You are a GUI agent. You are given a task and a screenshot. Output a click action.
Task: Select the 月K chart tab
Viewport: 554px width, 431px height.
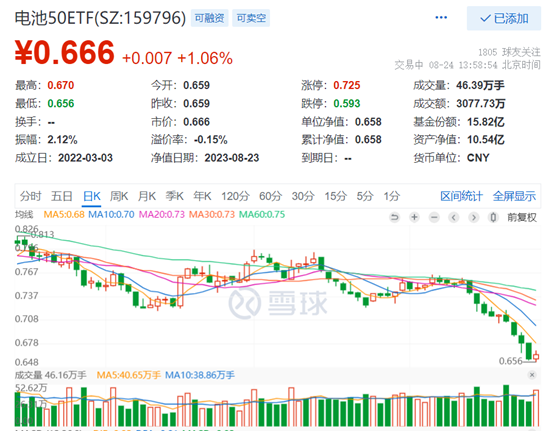click(147, 196)
